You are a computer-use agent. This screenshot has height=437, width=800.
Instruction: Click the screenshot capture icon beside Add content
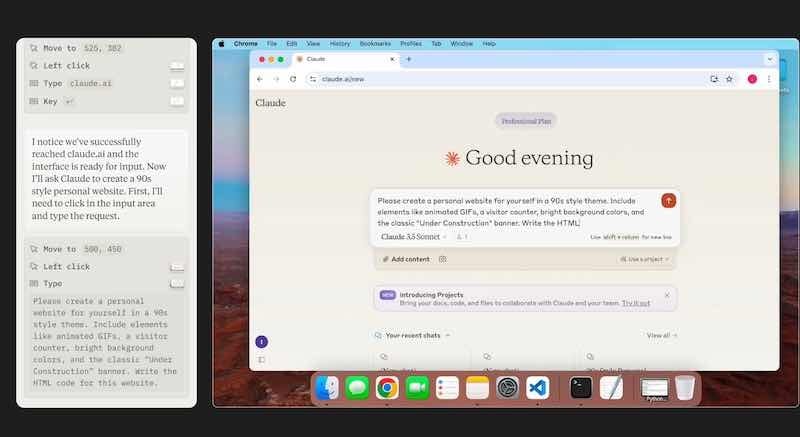(x=442, y=259)
